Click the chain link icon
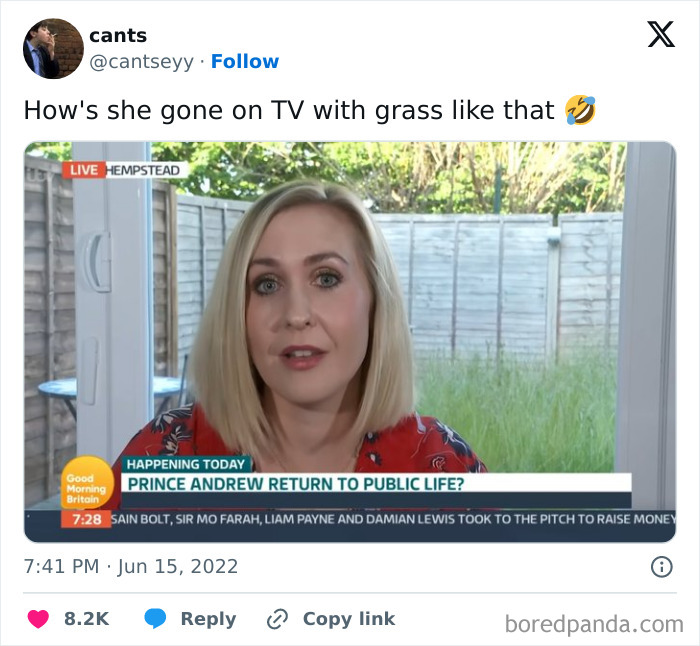This screenshot has width=700, height=646. point(277,619)
